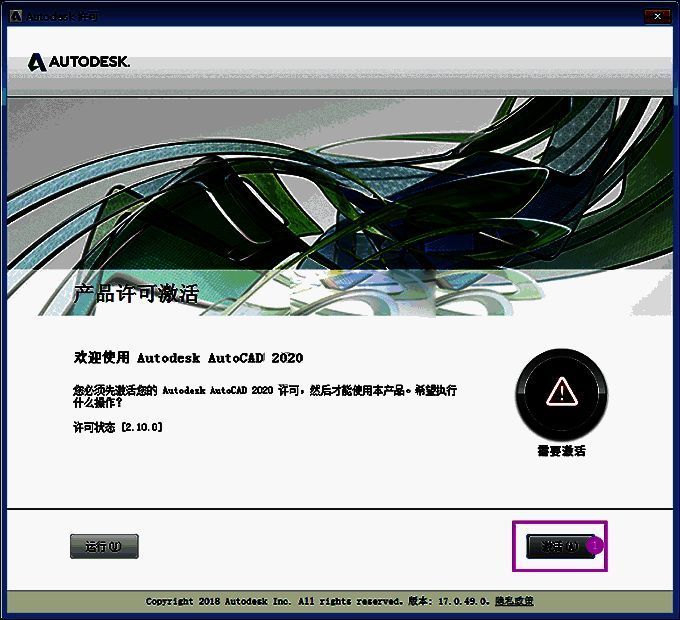This screenshot has height=620, width=680.
Task: Click the 产品许可激活 heading text
Action: (136, 294)
